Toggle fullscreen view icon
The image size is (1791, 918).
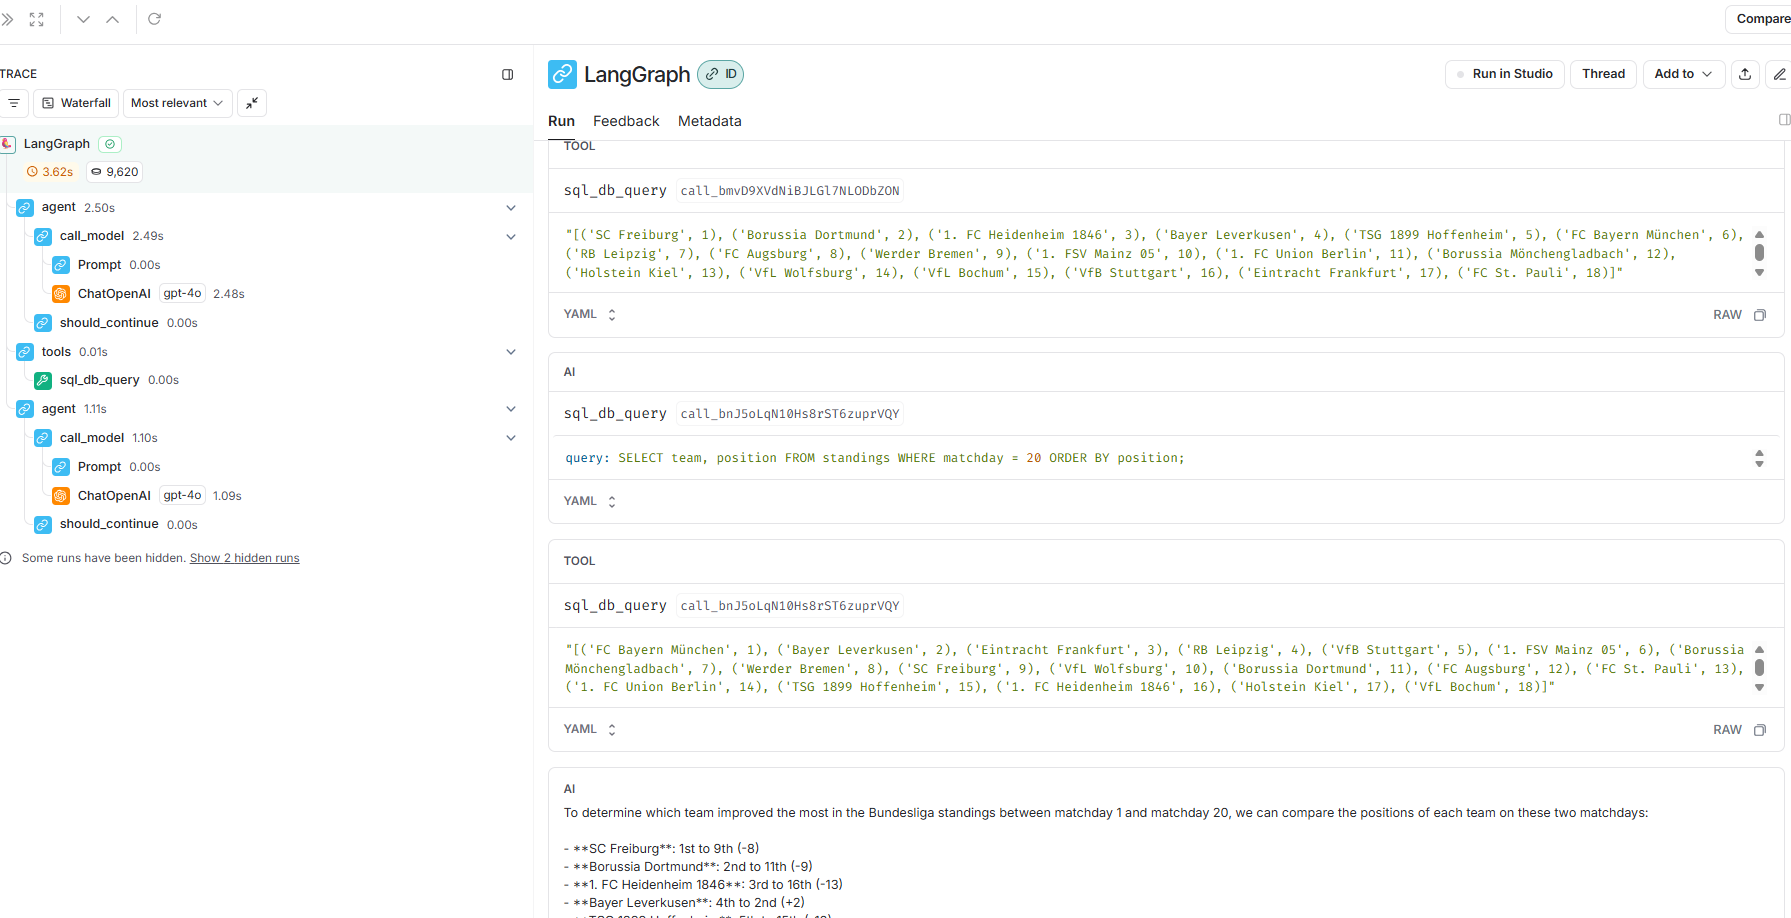pos(37,19)
